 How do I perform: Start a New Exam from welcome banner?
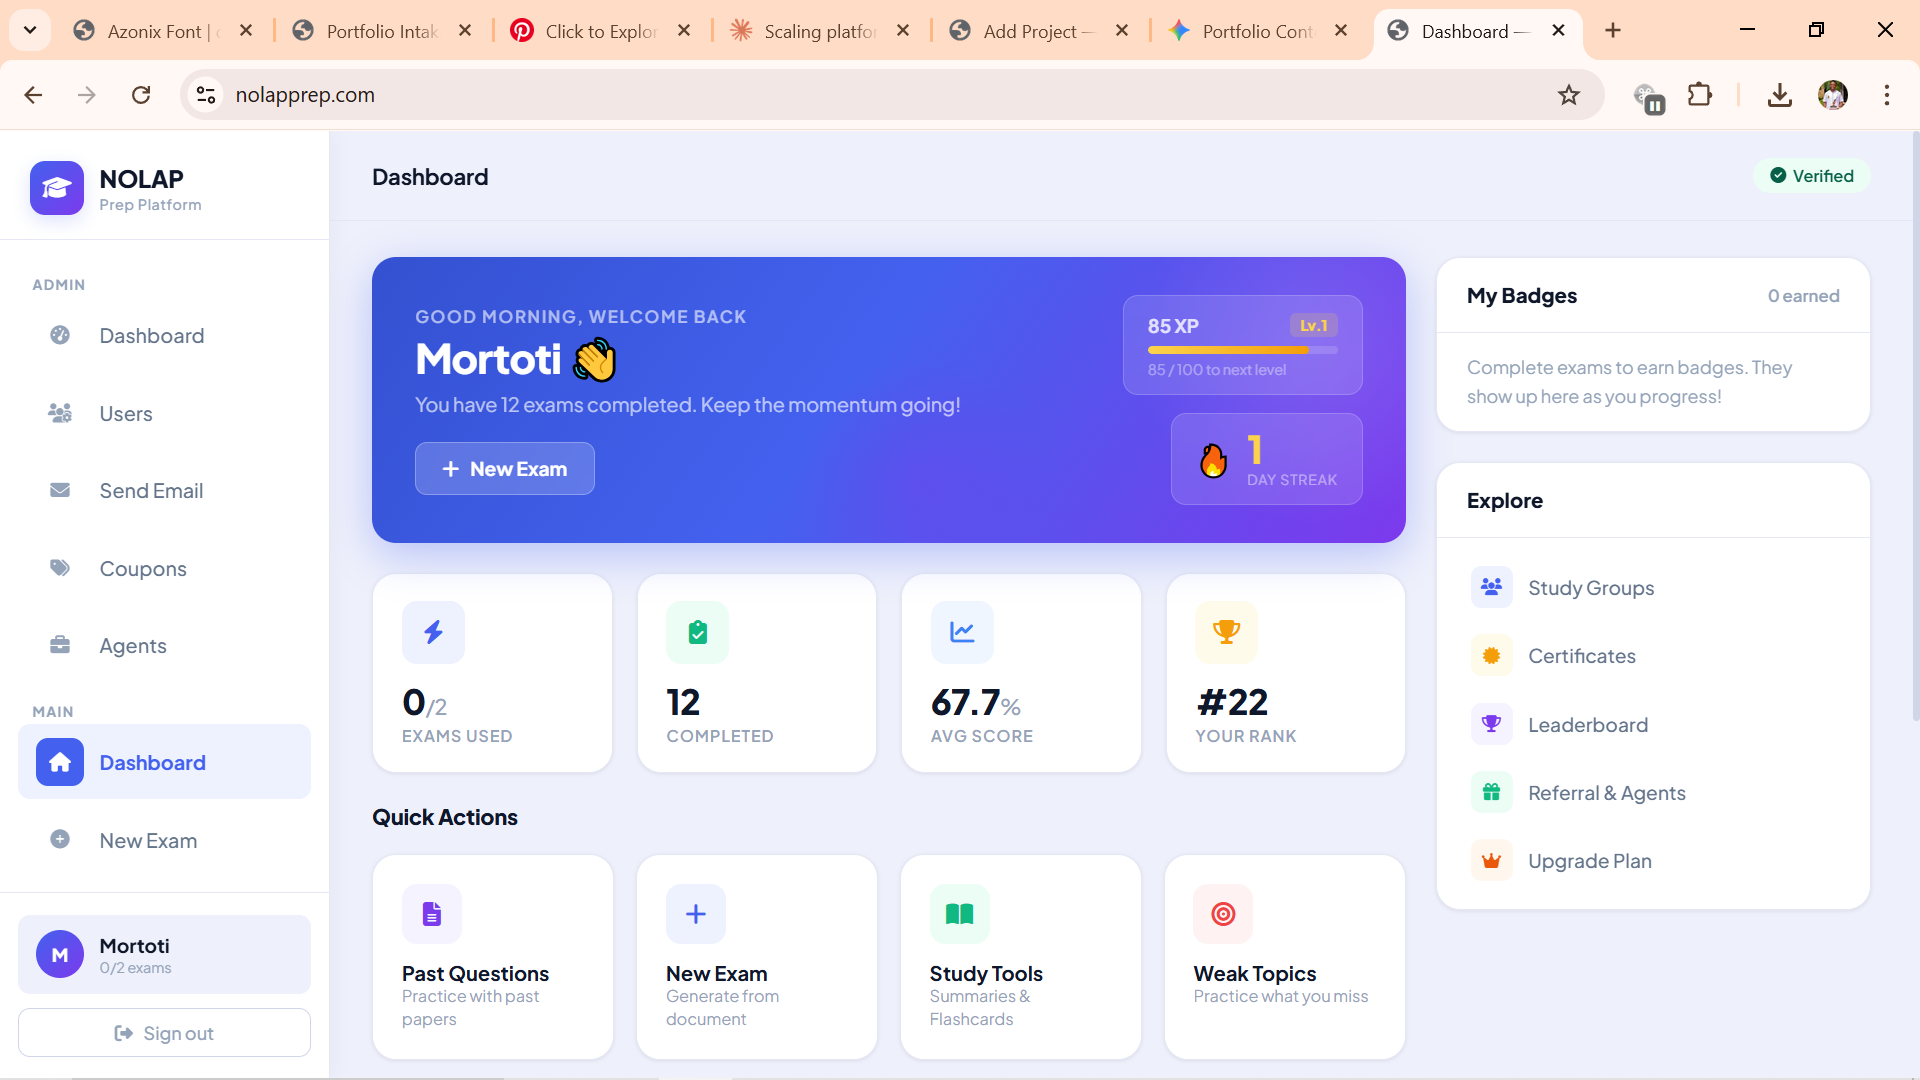(x=505, y=469)
